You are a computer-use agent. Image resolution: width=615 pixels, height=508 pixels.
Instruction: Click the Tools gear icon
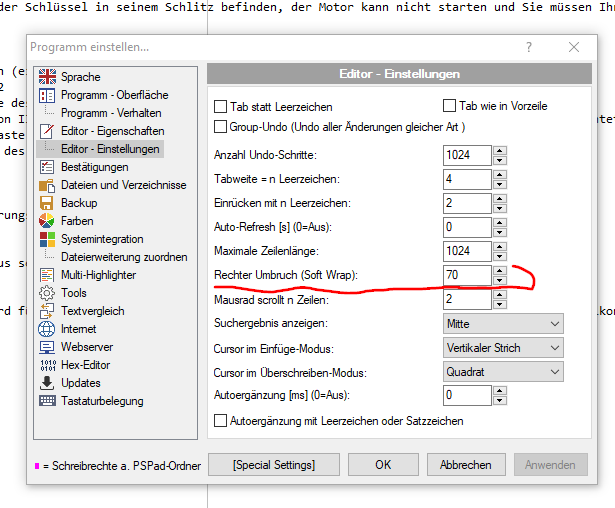click(x=47, y=293)
